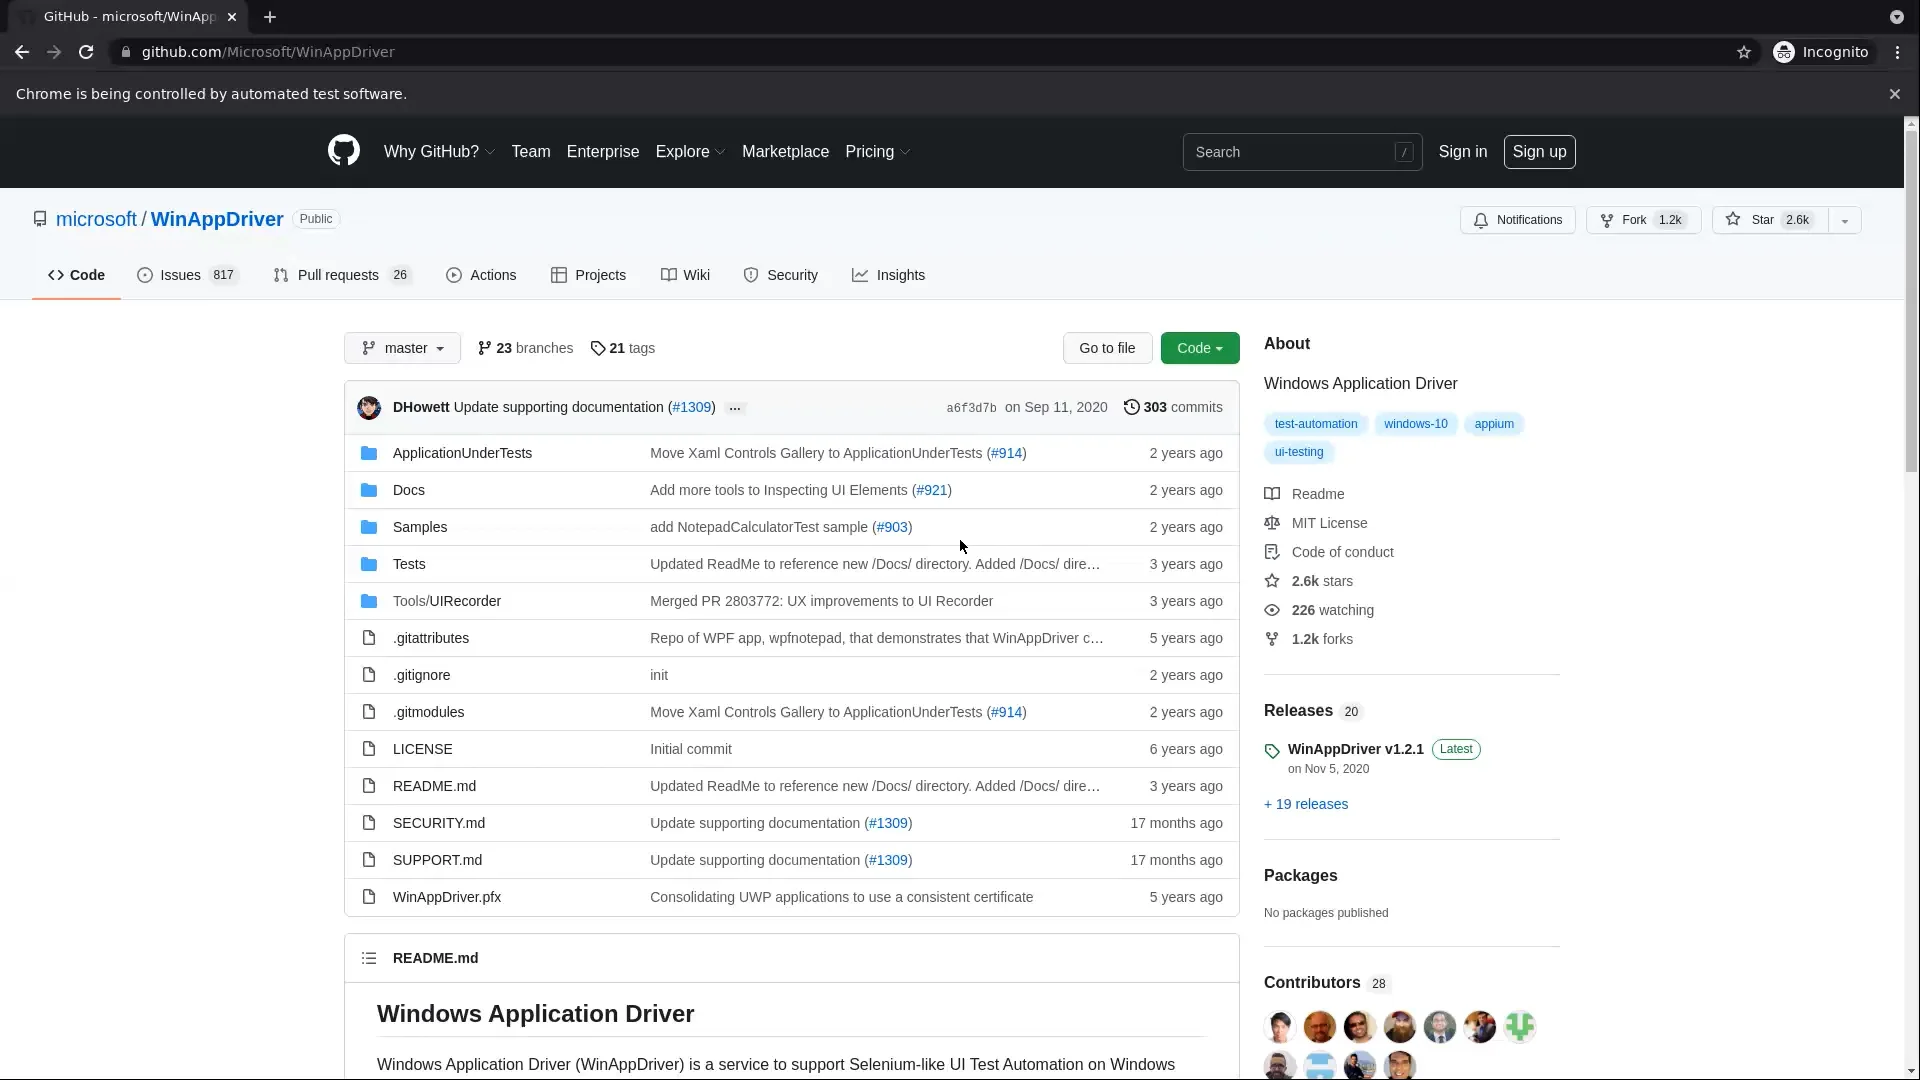Click the Docs folder icon

coord(369,490)
